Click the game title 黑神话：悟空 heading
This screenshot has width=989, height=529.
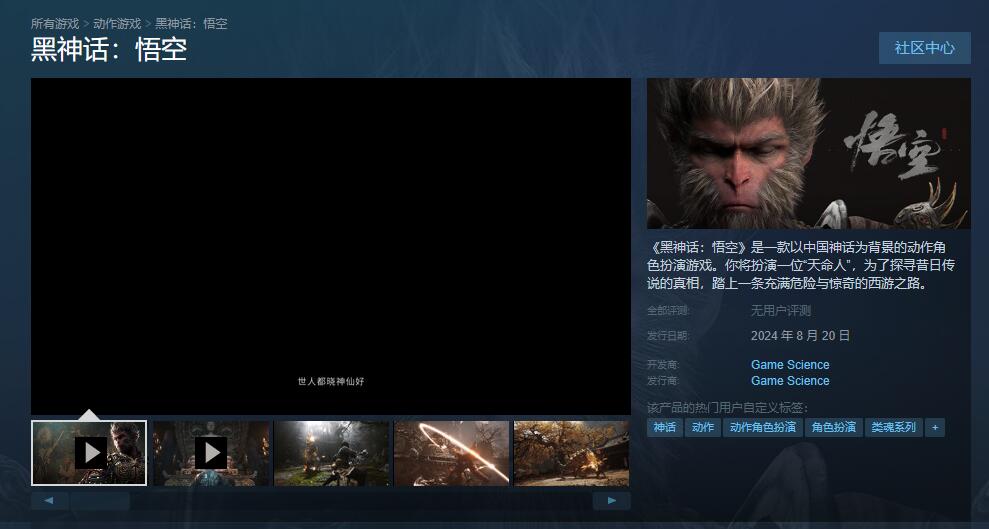click(x=108, y=50)
